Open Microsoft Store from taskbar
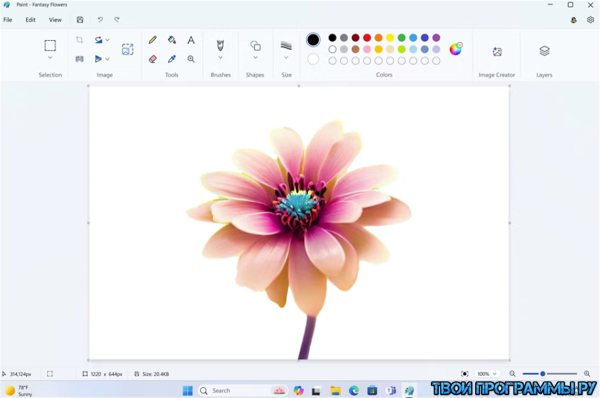600x398 pixels. 372,391
